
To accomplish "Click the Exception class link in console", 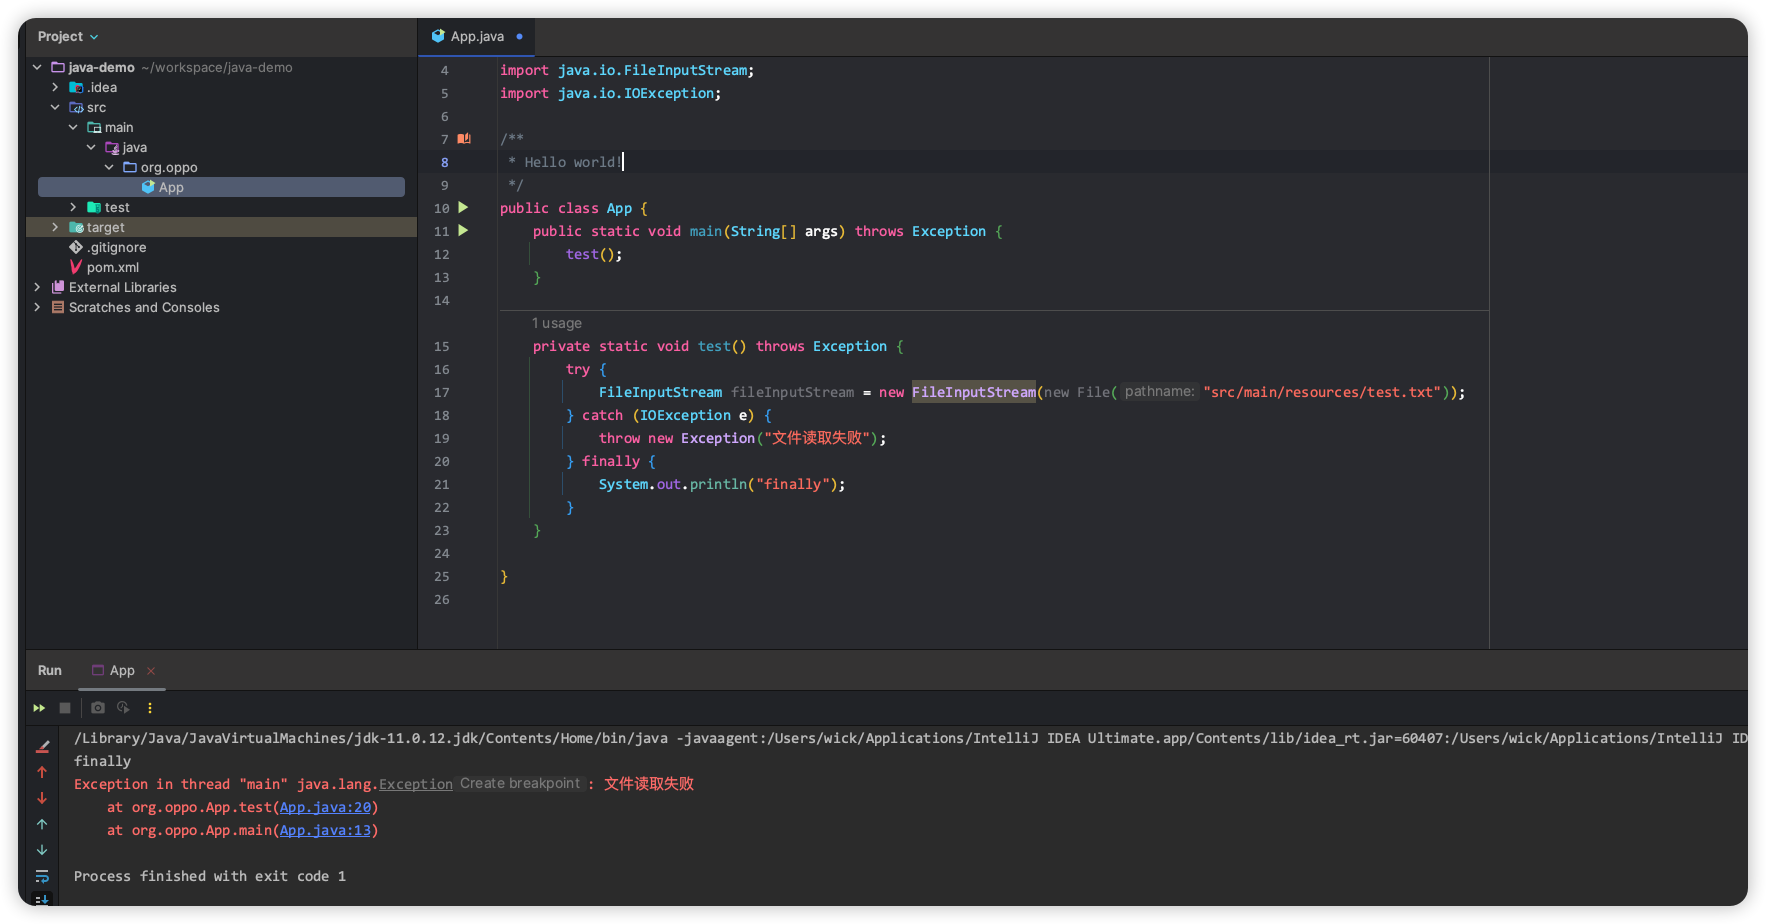I will coord(416,784).
